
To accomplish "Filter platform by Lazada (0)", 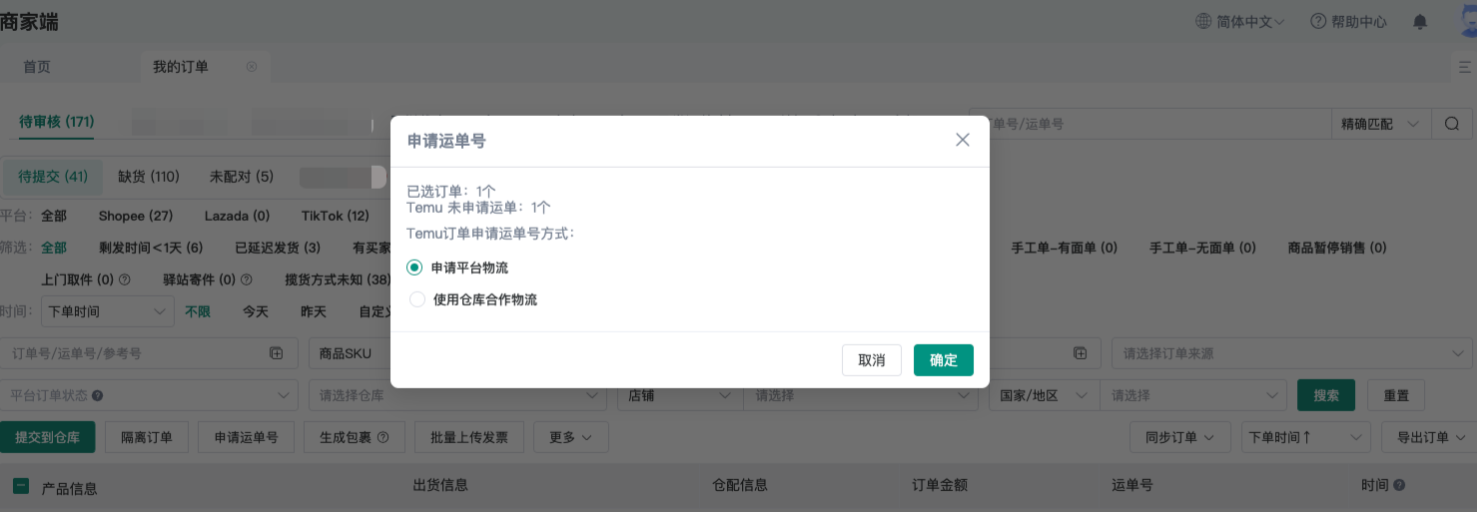I will 237,216.
